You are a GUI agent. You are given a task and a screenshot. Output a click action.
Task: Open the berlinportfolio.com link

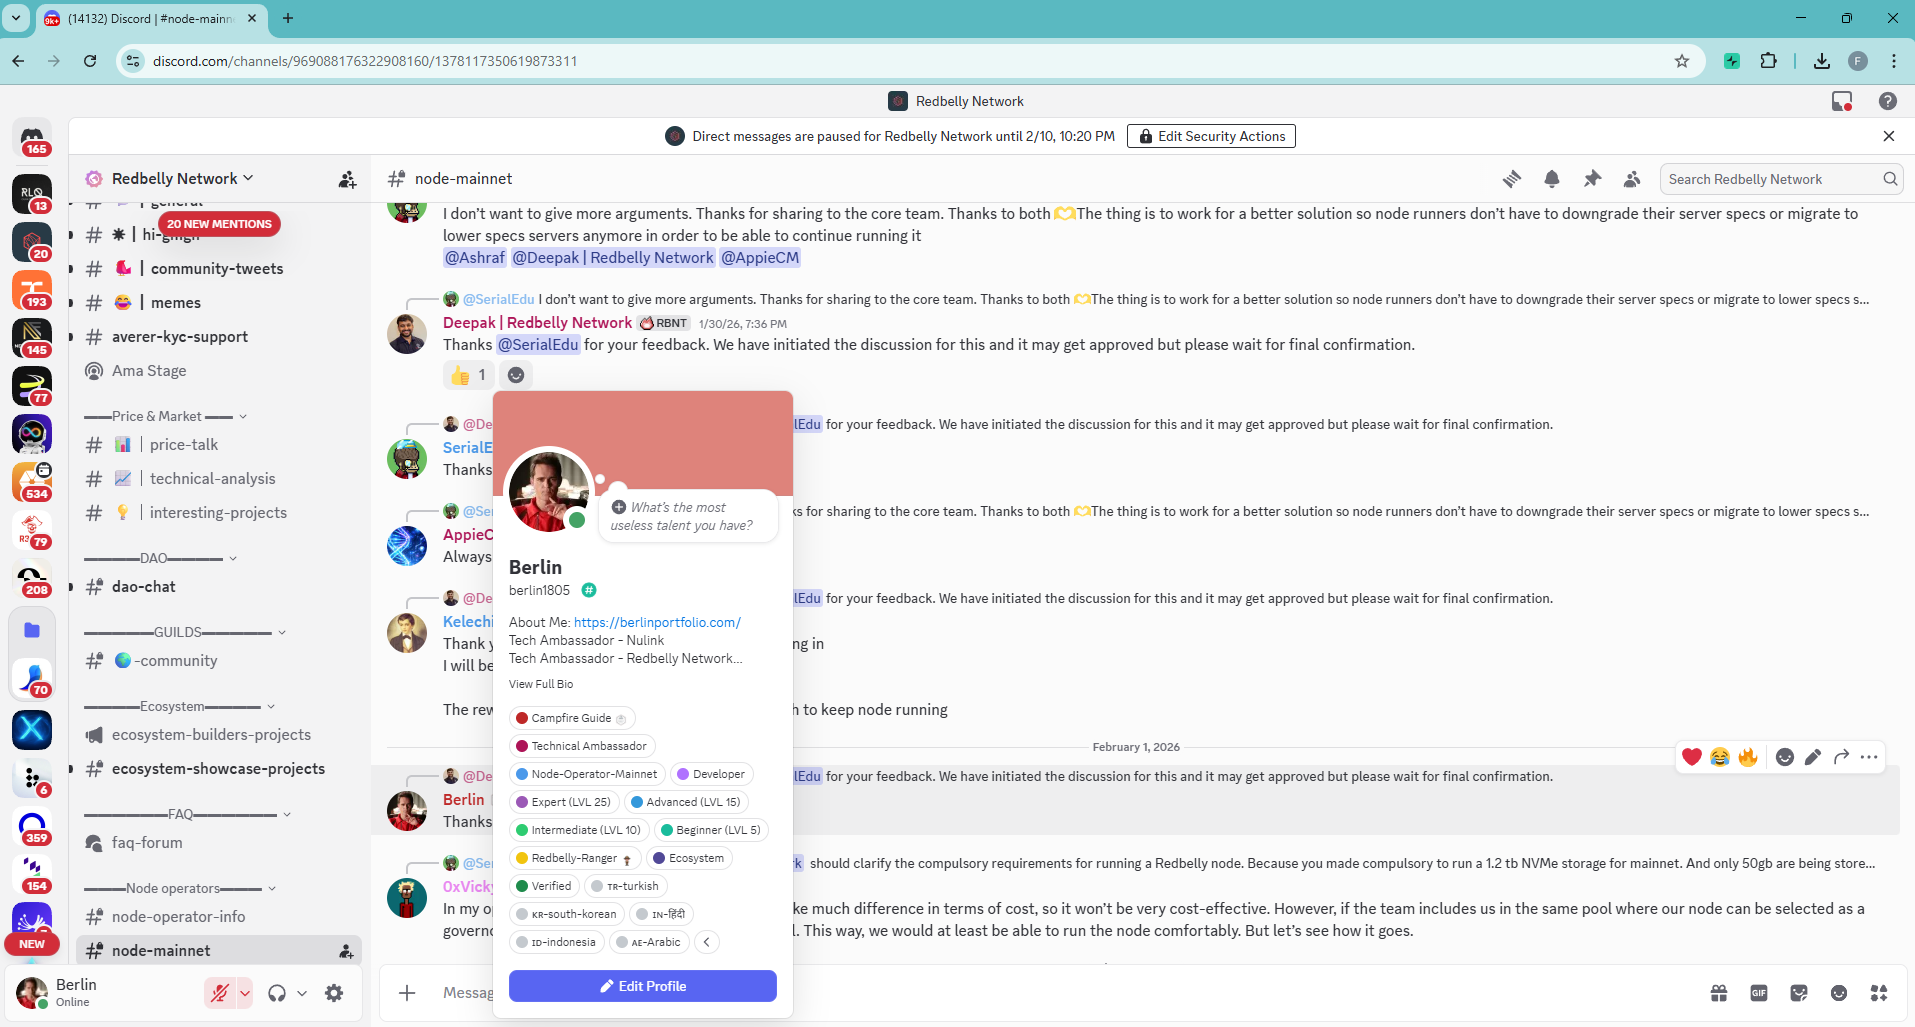[657, 622]
